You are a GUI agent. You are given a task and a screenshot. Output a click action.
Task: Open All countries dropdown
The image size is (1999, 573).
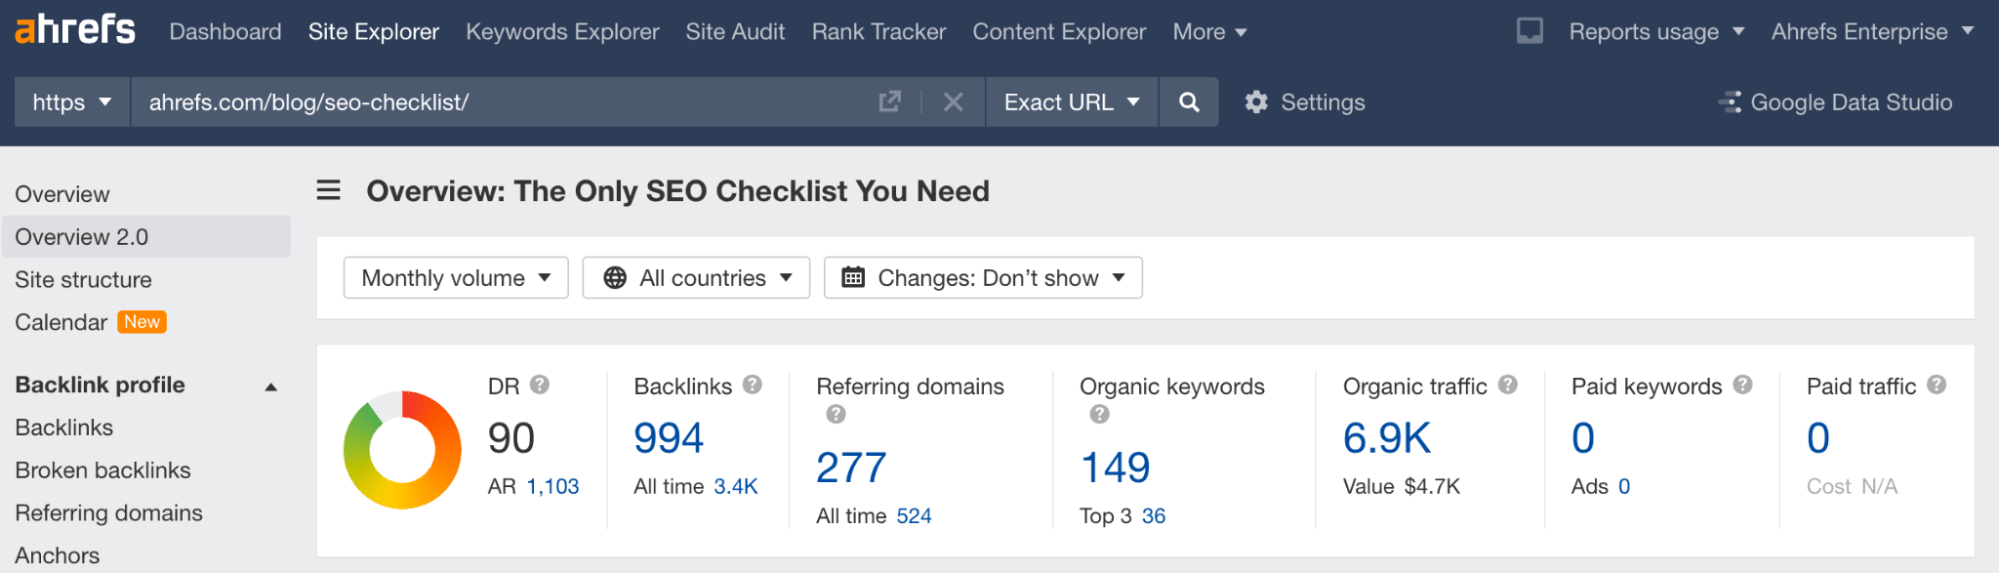(x=696, y=278)
